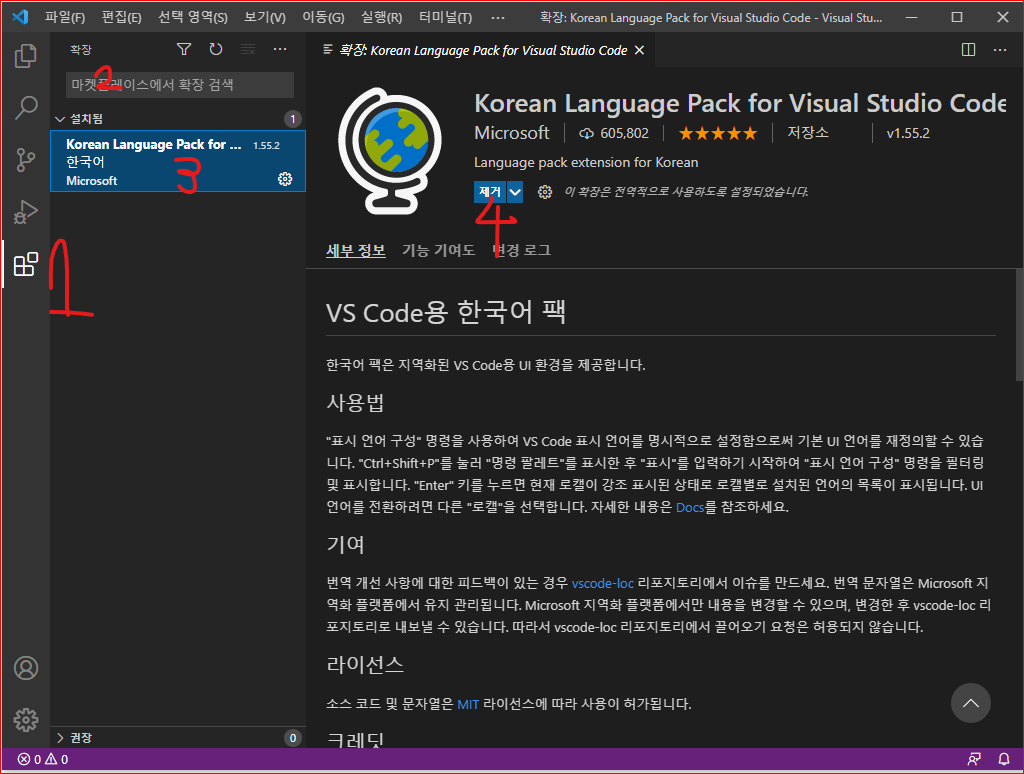Open the Run and Debug view
1024x774 pixels.
coord(25,212)
